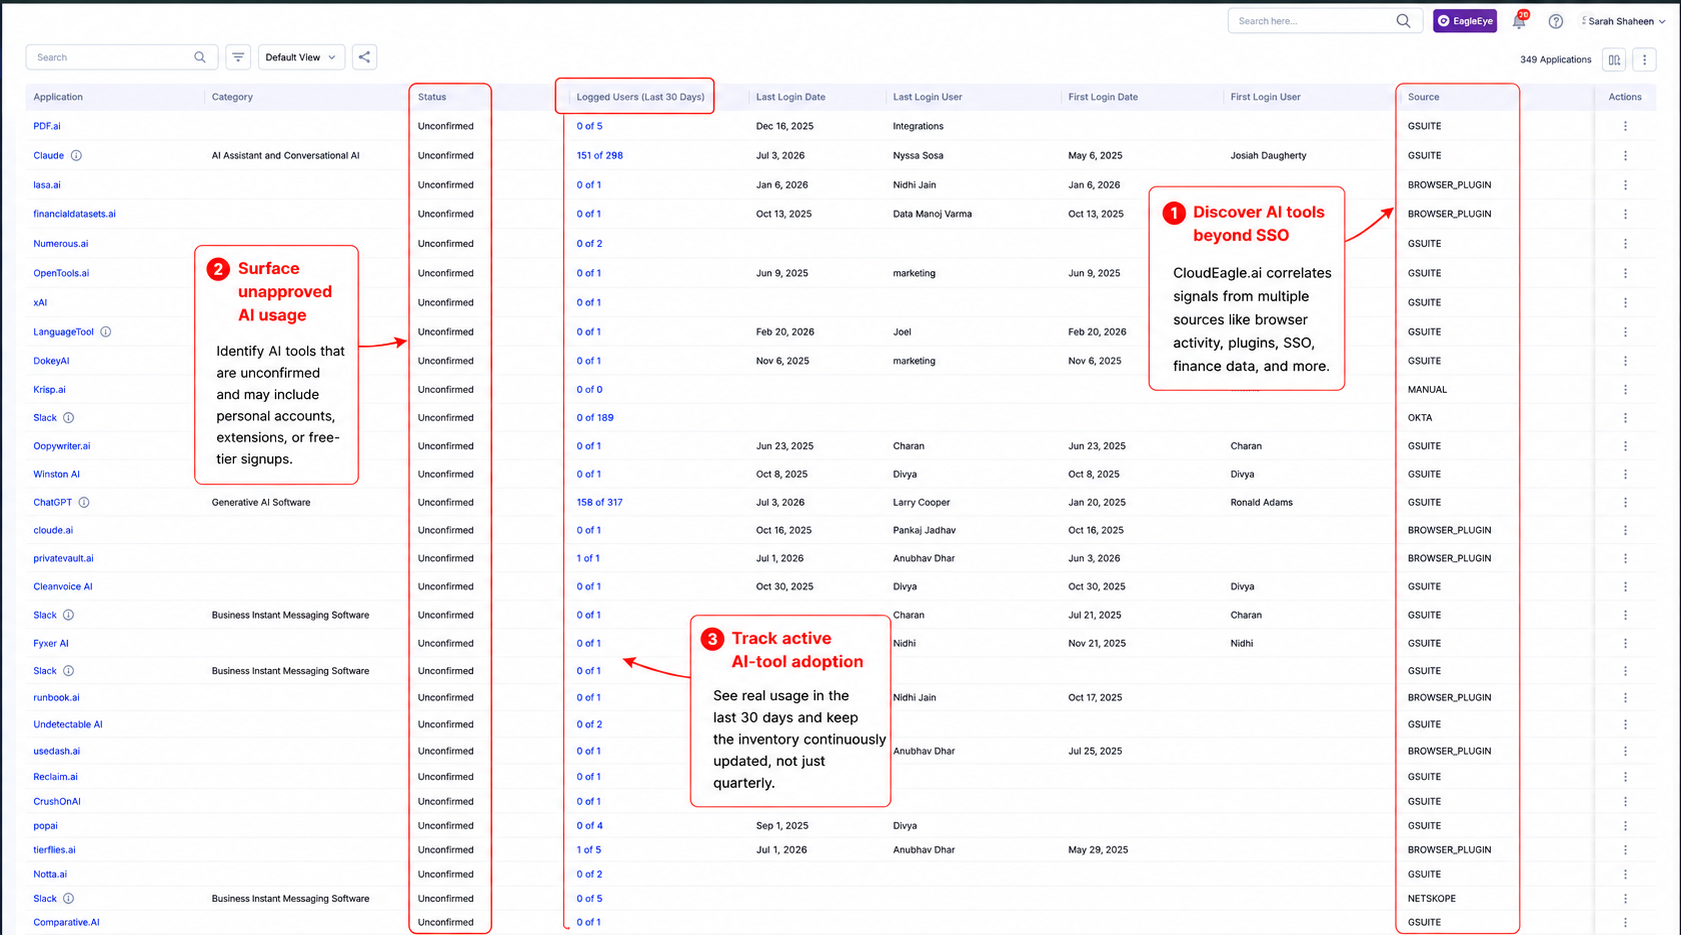
Task: Sort by the Last Login Date header
Action: [790, 97]
